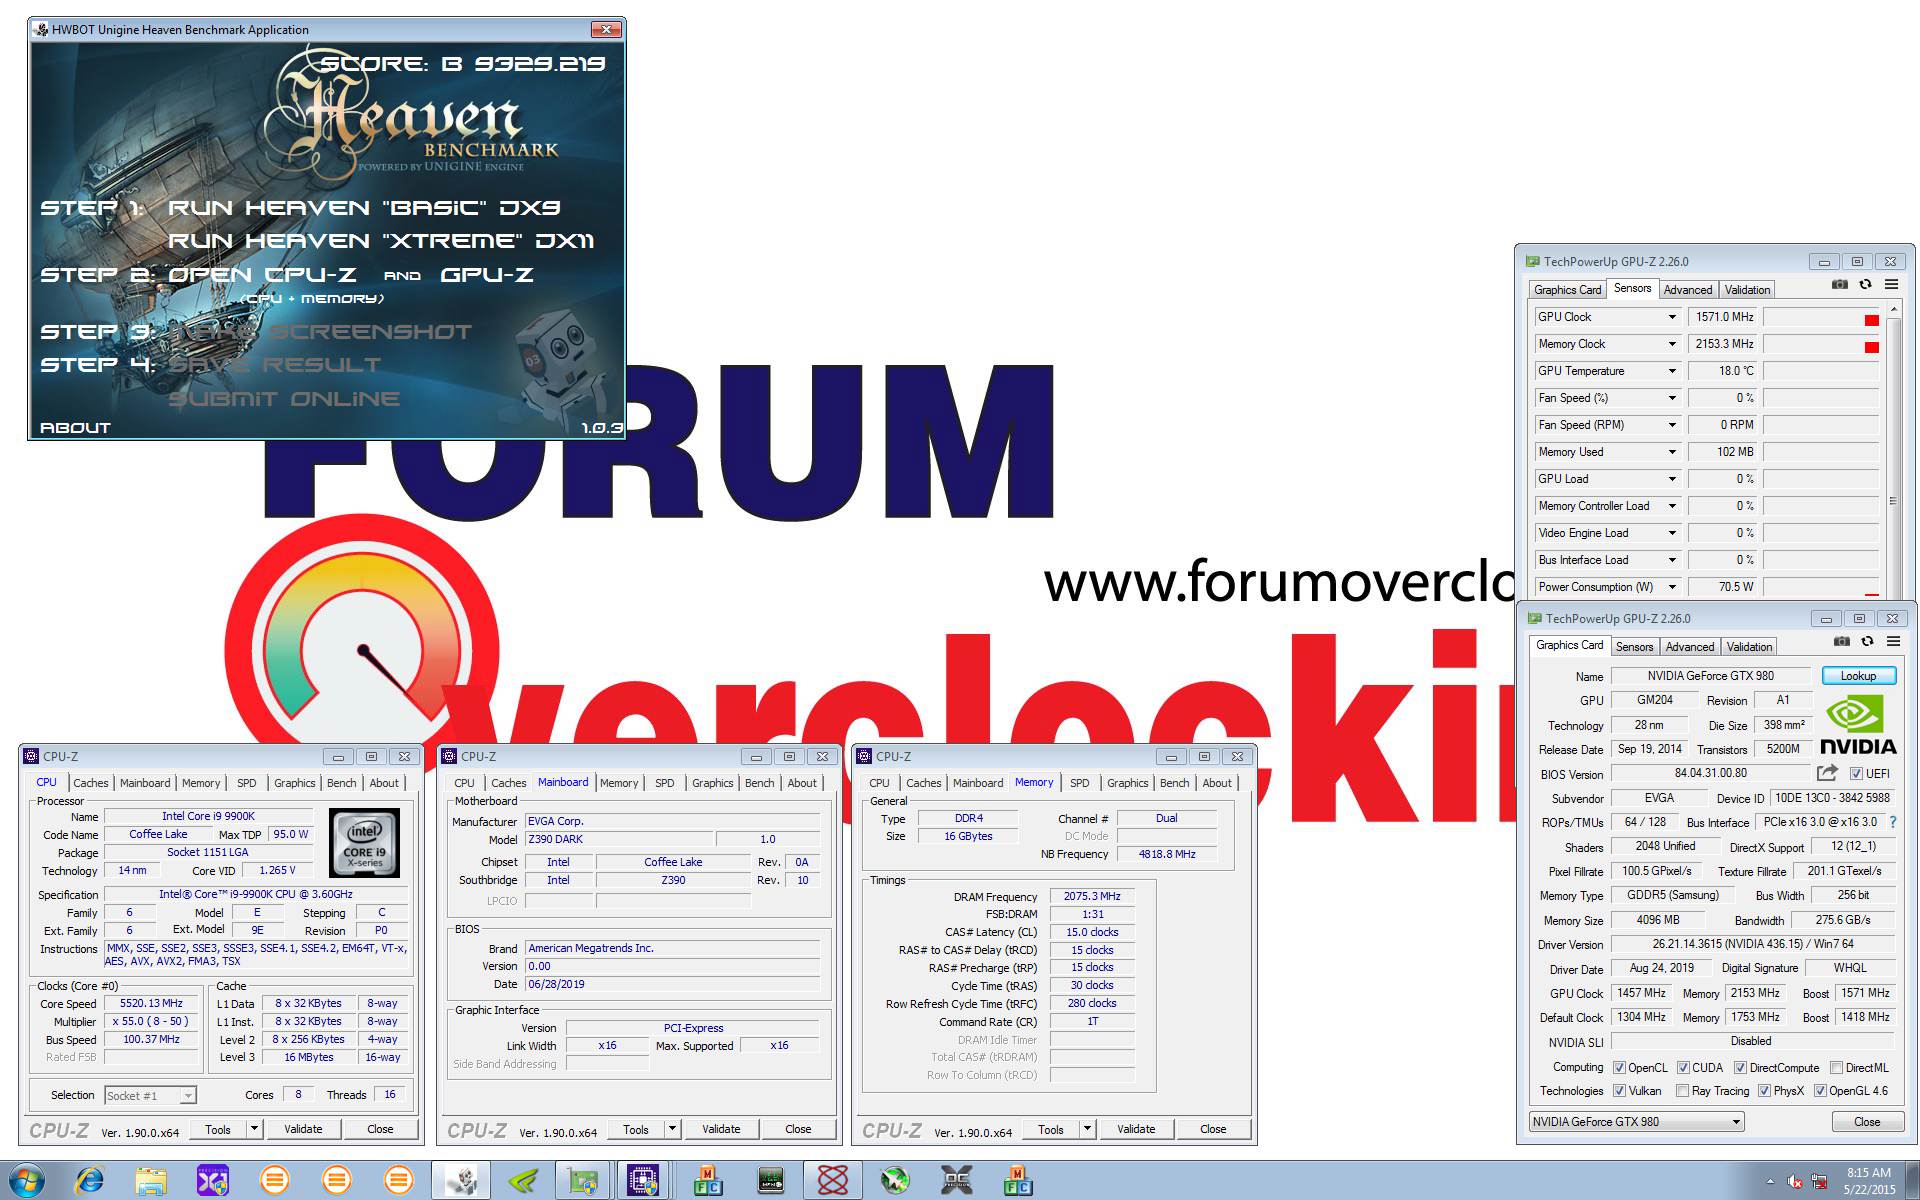This screenshot has height=1200, width=1920.
Task: Enable the Ray Tracing checkbox
Action: point(1682,1091)
